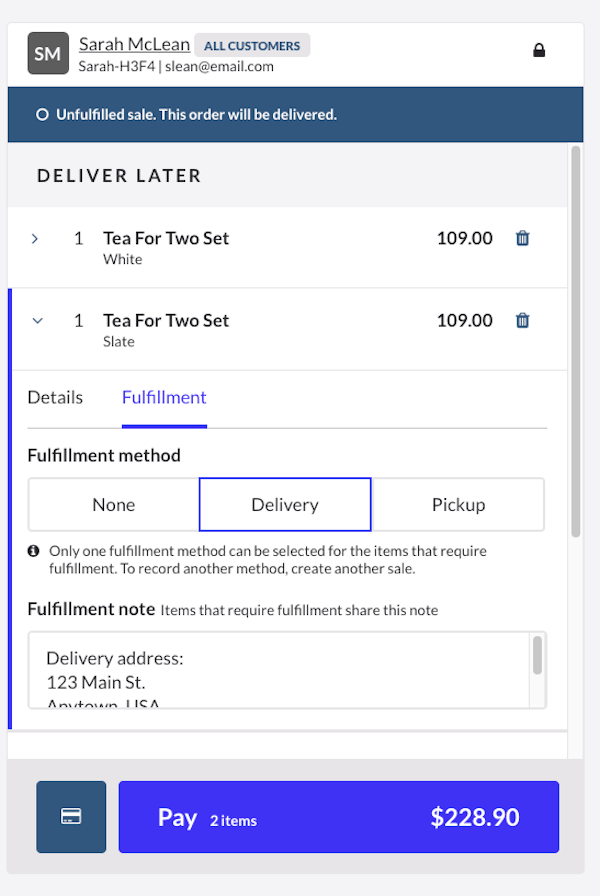Screen dimensions: 600x896
Task: Click the SM customer avatar
Action: tap(48, 53)
